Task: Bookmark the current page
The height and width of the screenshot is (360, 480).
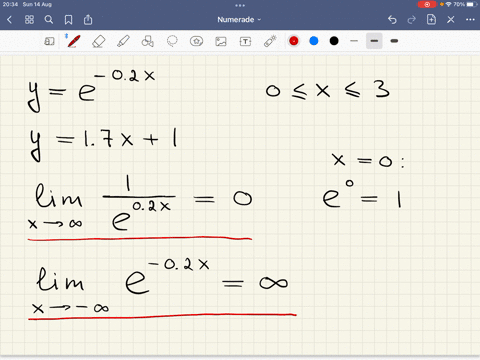Action: [x=68, y=20]
